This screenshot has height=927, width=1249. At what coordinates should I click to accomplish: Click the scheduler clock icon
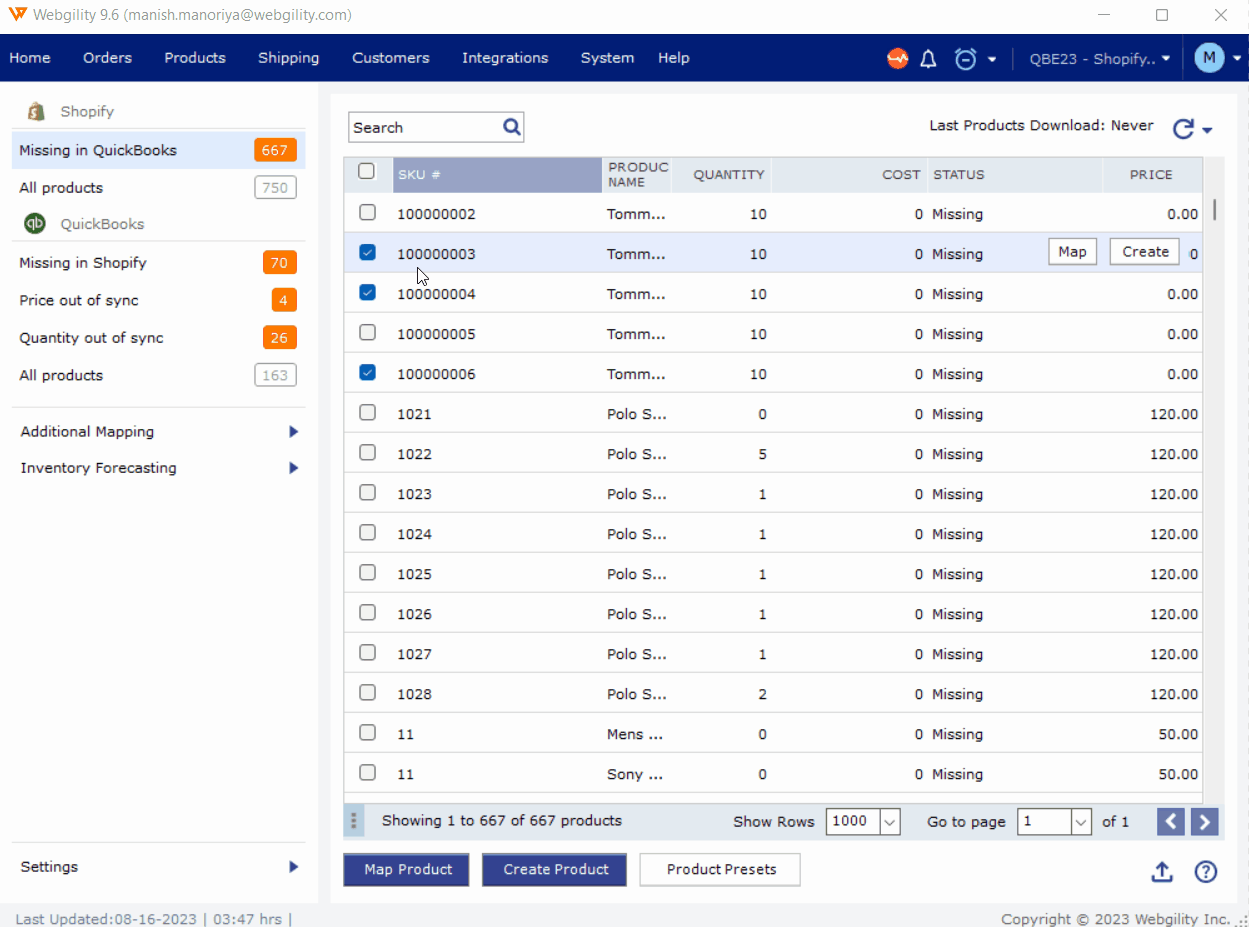pos(965,58)
